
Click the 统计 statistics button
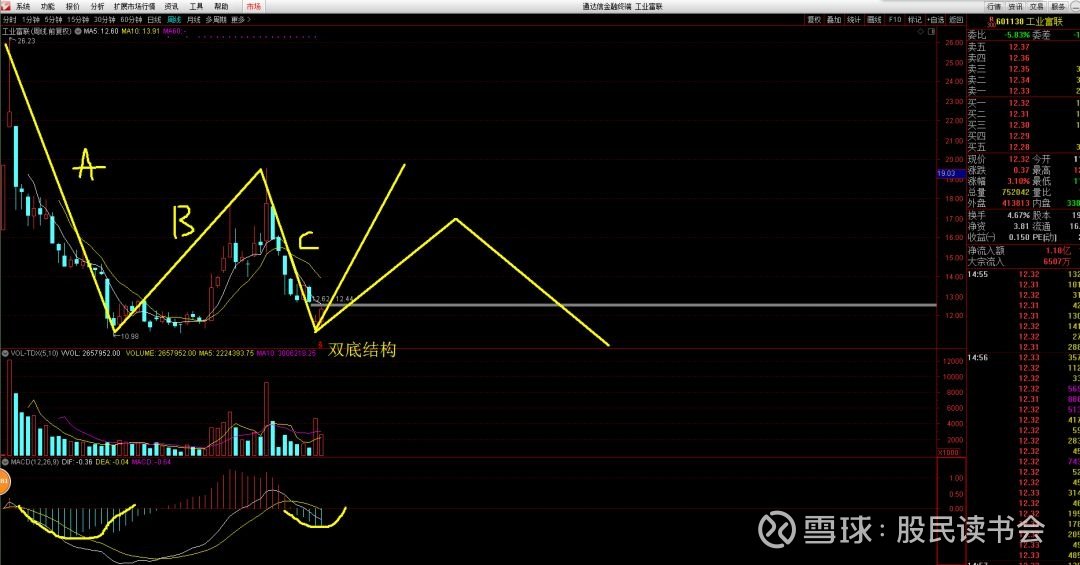tap(854, 20)
